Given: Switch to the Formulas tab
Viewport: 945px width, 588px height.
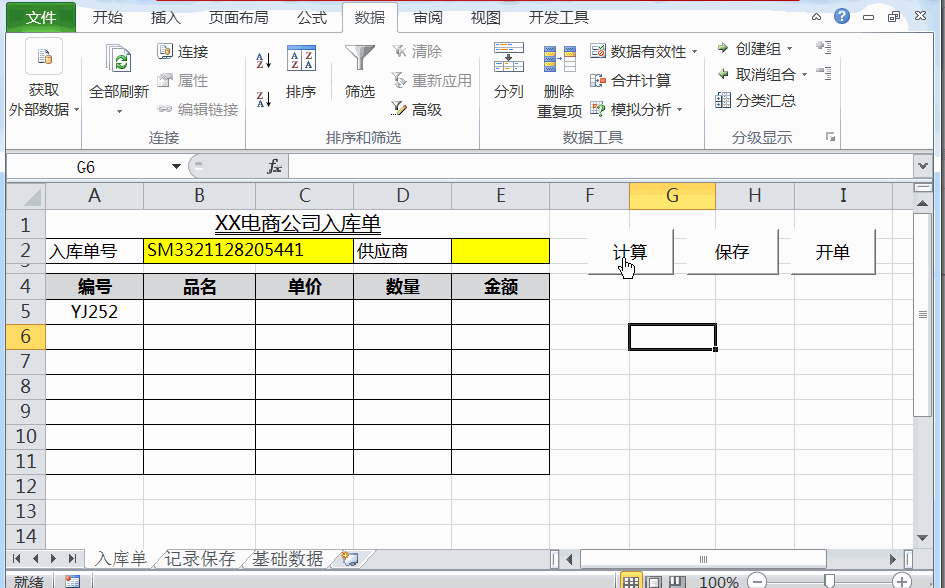Looking at the screenshot, I should pyautogui.click(x=312, y=17).
